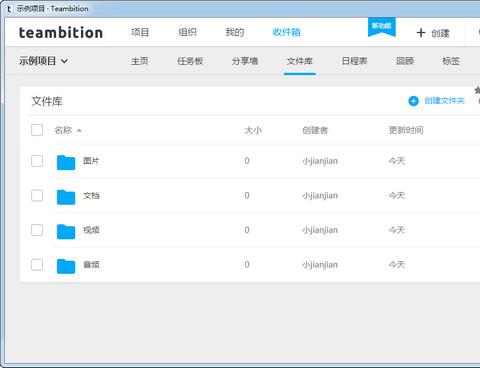Viewport: 480px width, 368px height.
Task: Click size value 0 in 音频 row
Action: click(x=247, y=265)
